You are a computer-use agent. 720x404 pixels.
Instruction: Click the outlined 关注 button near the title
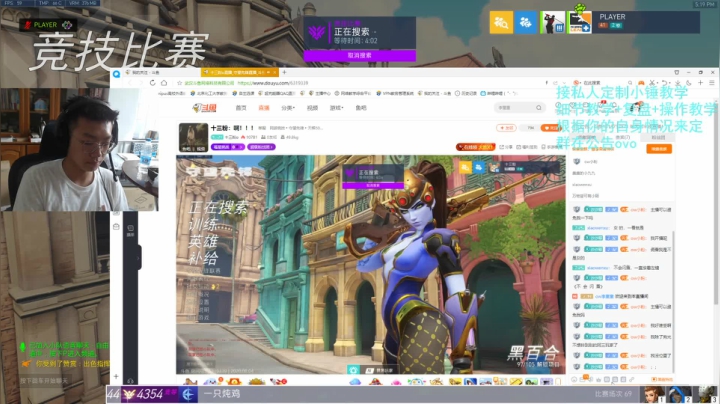(506, 128)
